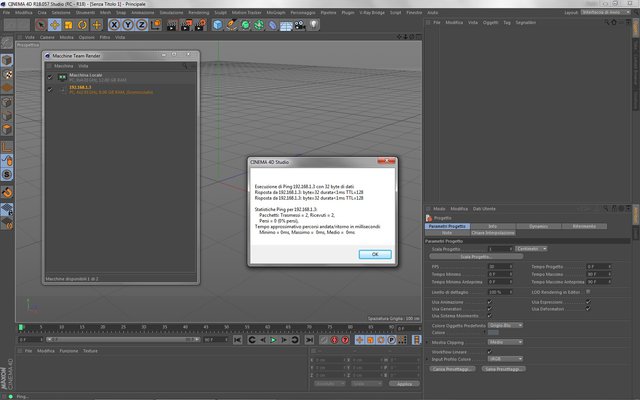Screen dimensions: 640x400
Task: Switch to the Info tab in Progetto
Action: point(493,226)
